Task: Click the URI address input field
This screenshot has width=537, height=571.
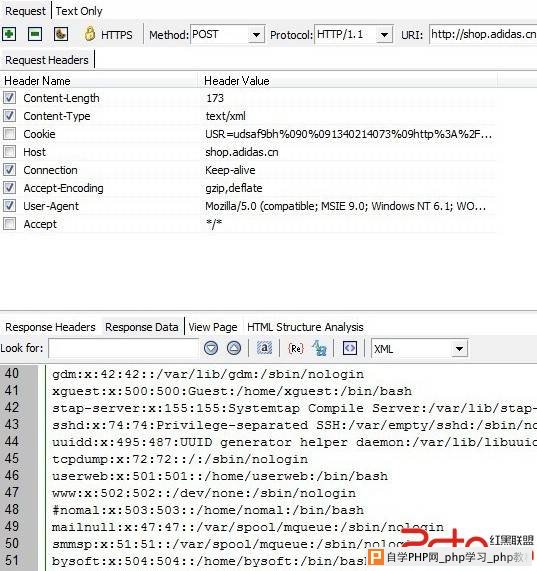Action: [x=483, y=35]
